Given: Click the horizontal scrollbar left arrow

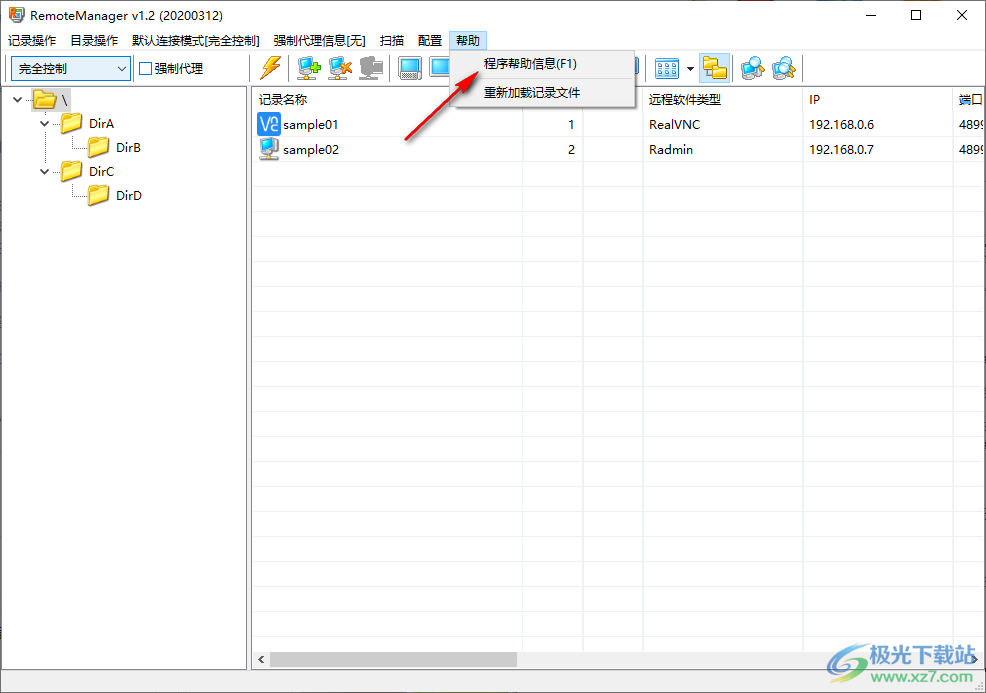Looking at the screenshot, I should tap(261, 659).
